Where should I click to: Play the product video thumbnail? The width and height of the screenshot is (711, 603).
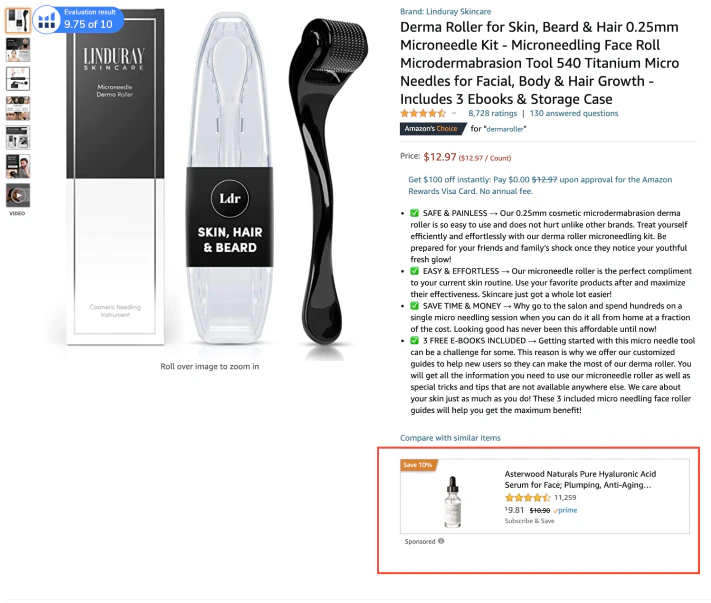(18, 195)
